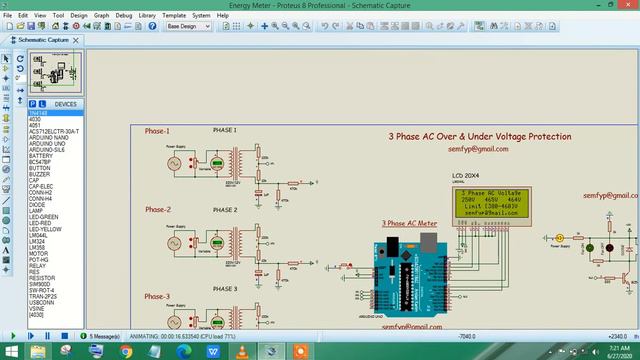Click the Arduino UNO board in schematic
Image resolution: width=640 pixels, height=360 pixels.
pyautogui.click(x=411, y=275)
